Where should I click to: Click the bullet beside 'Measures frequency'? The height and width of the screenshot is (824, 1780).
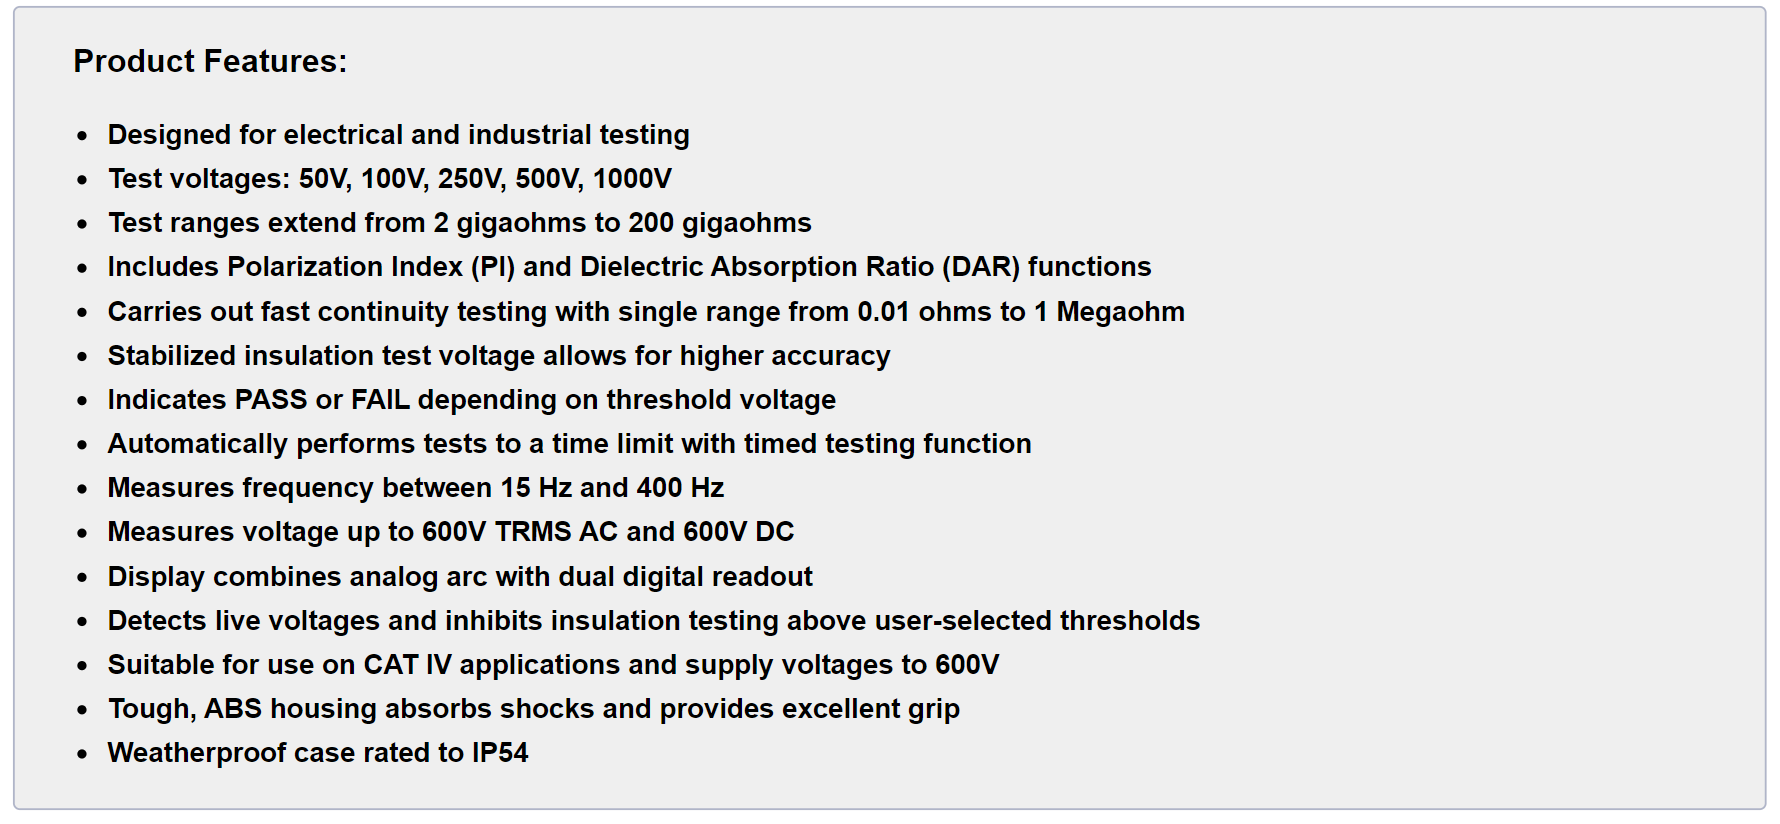pyautogui.click(x=83, y=489)
